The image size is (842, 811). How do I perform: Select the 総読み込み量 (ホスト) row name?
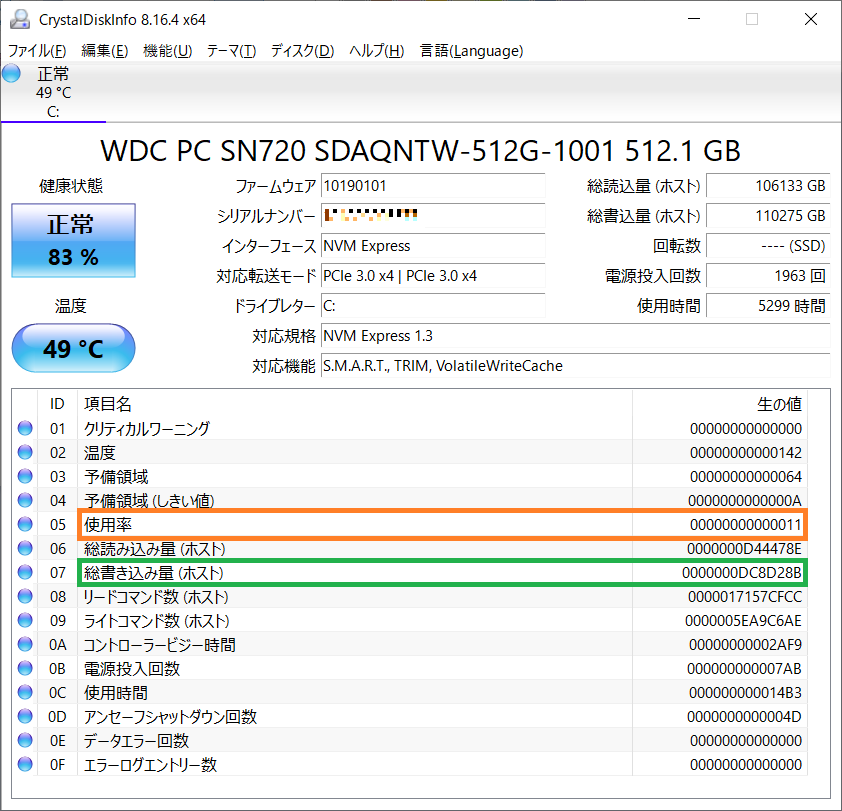tap(155, 548)
